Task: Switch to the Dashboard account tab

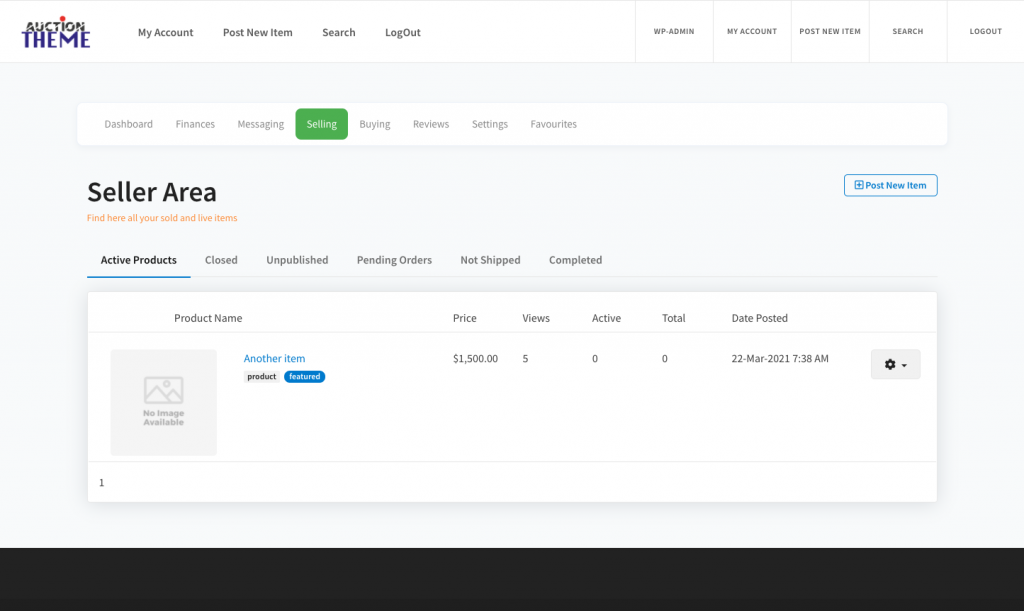Action: [129, 124]
